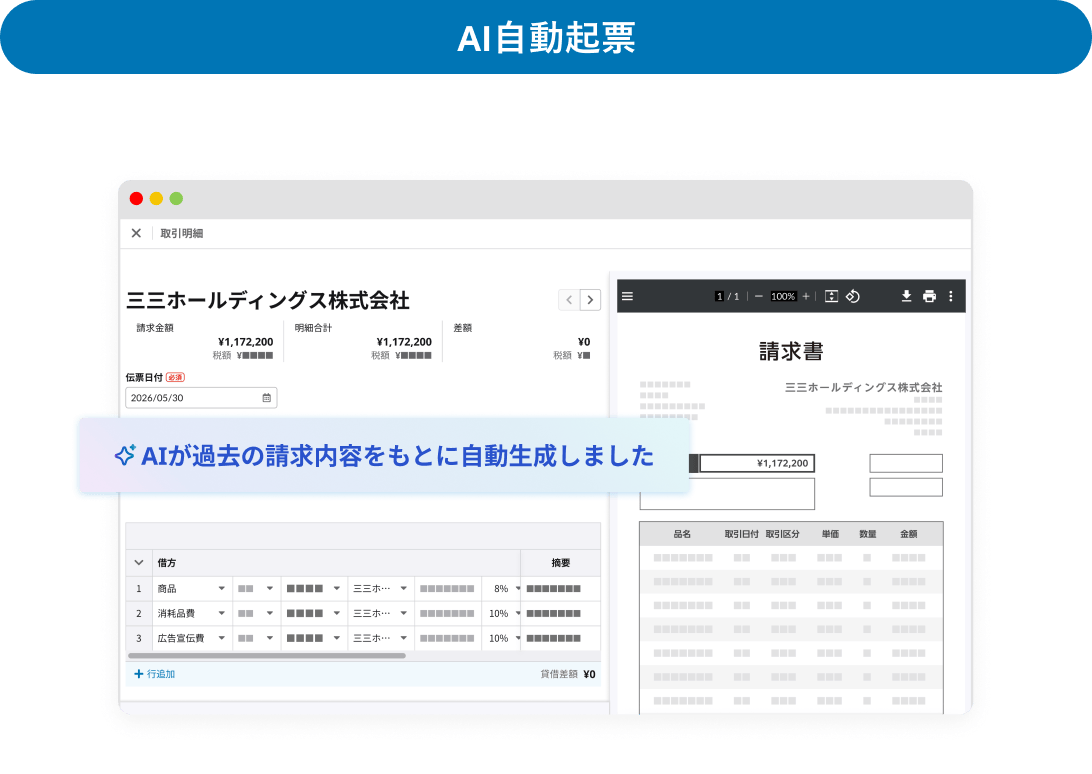Open calendar picker for 伝票日付

(x=267, y=398)
